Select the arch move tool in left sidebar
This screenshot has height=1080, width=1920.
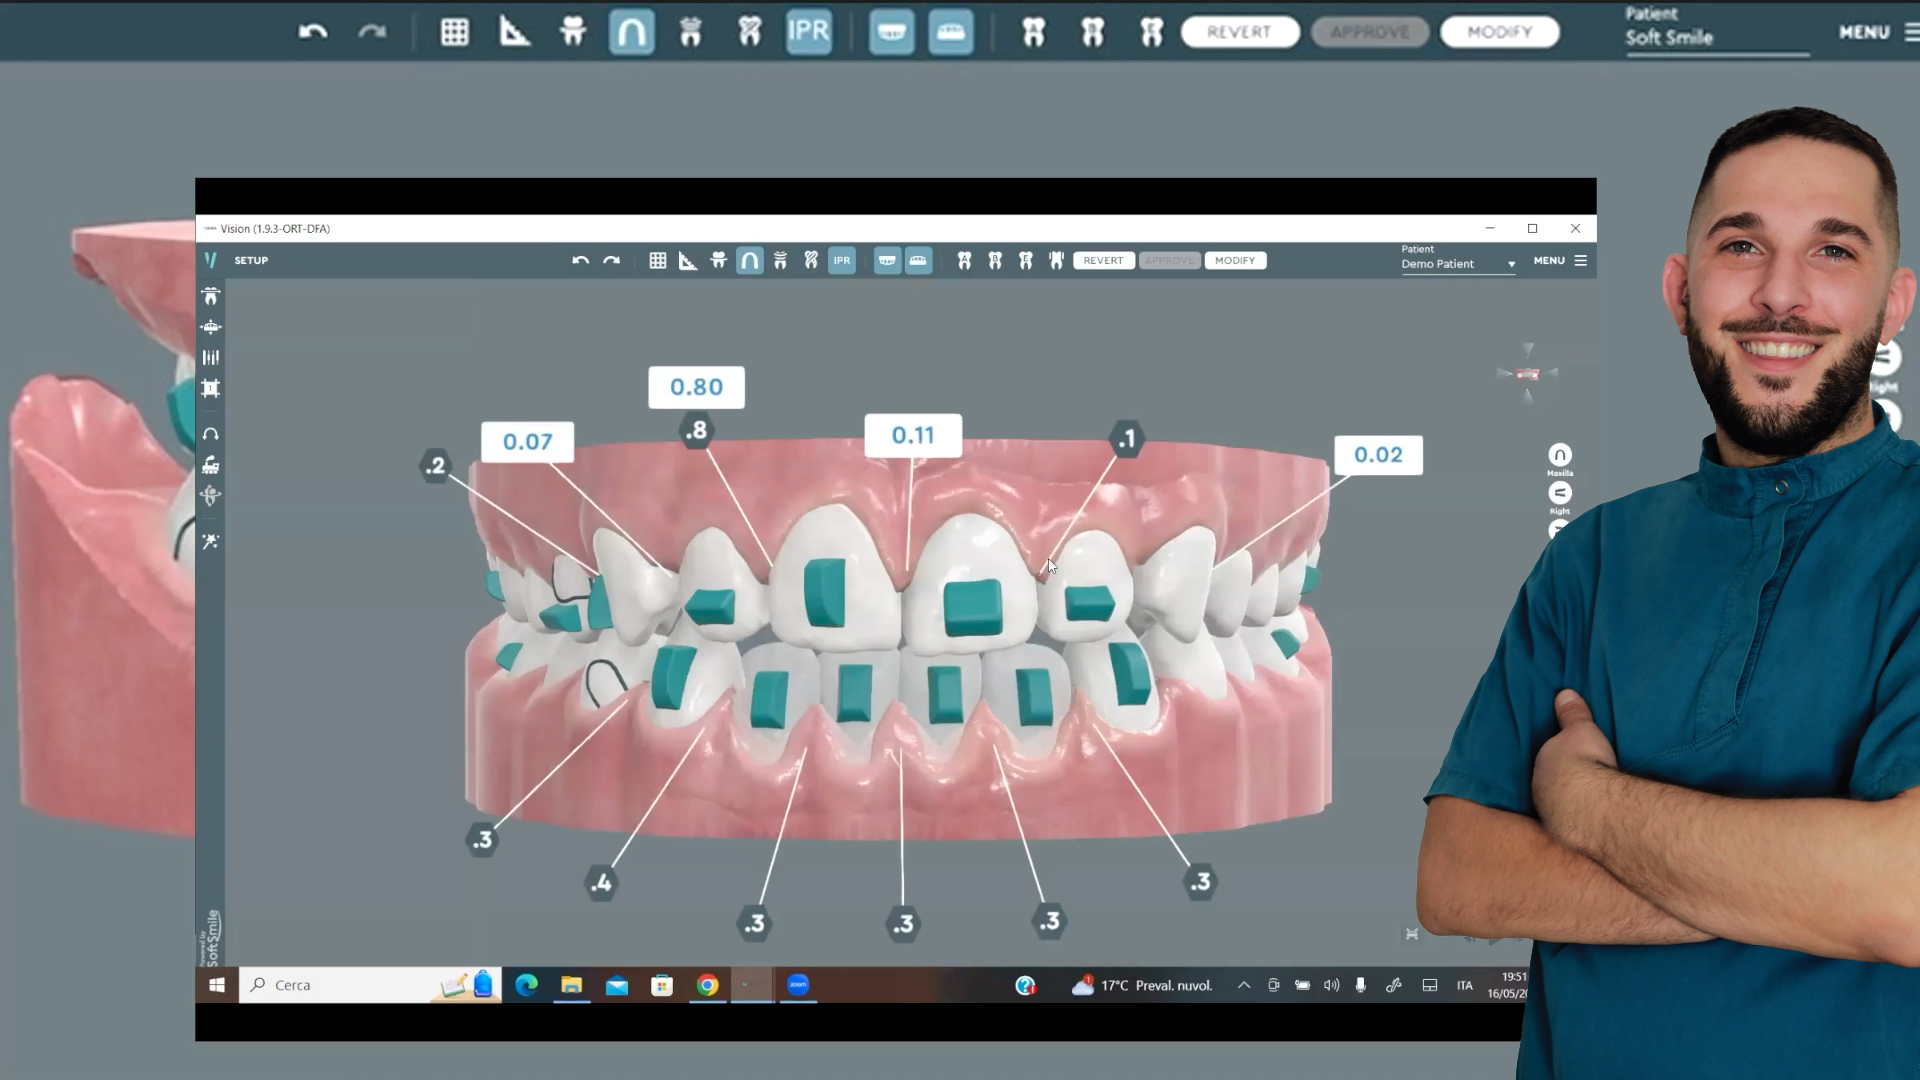pyautogui.click(x=210, y=327)
